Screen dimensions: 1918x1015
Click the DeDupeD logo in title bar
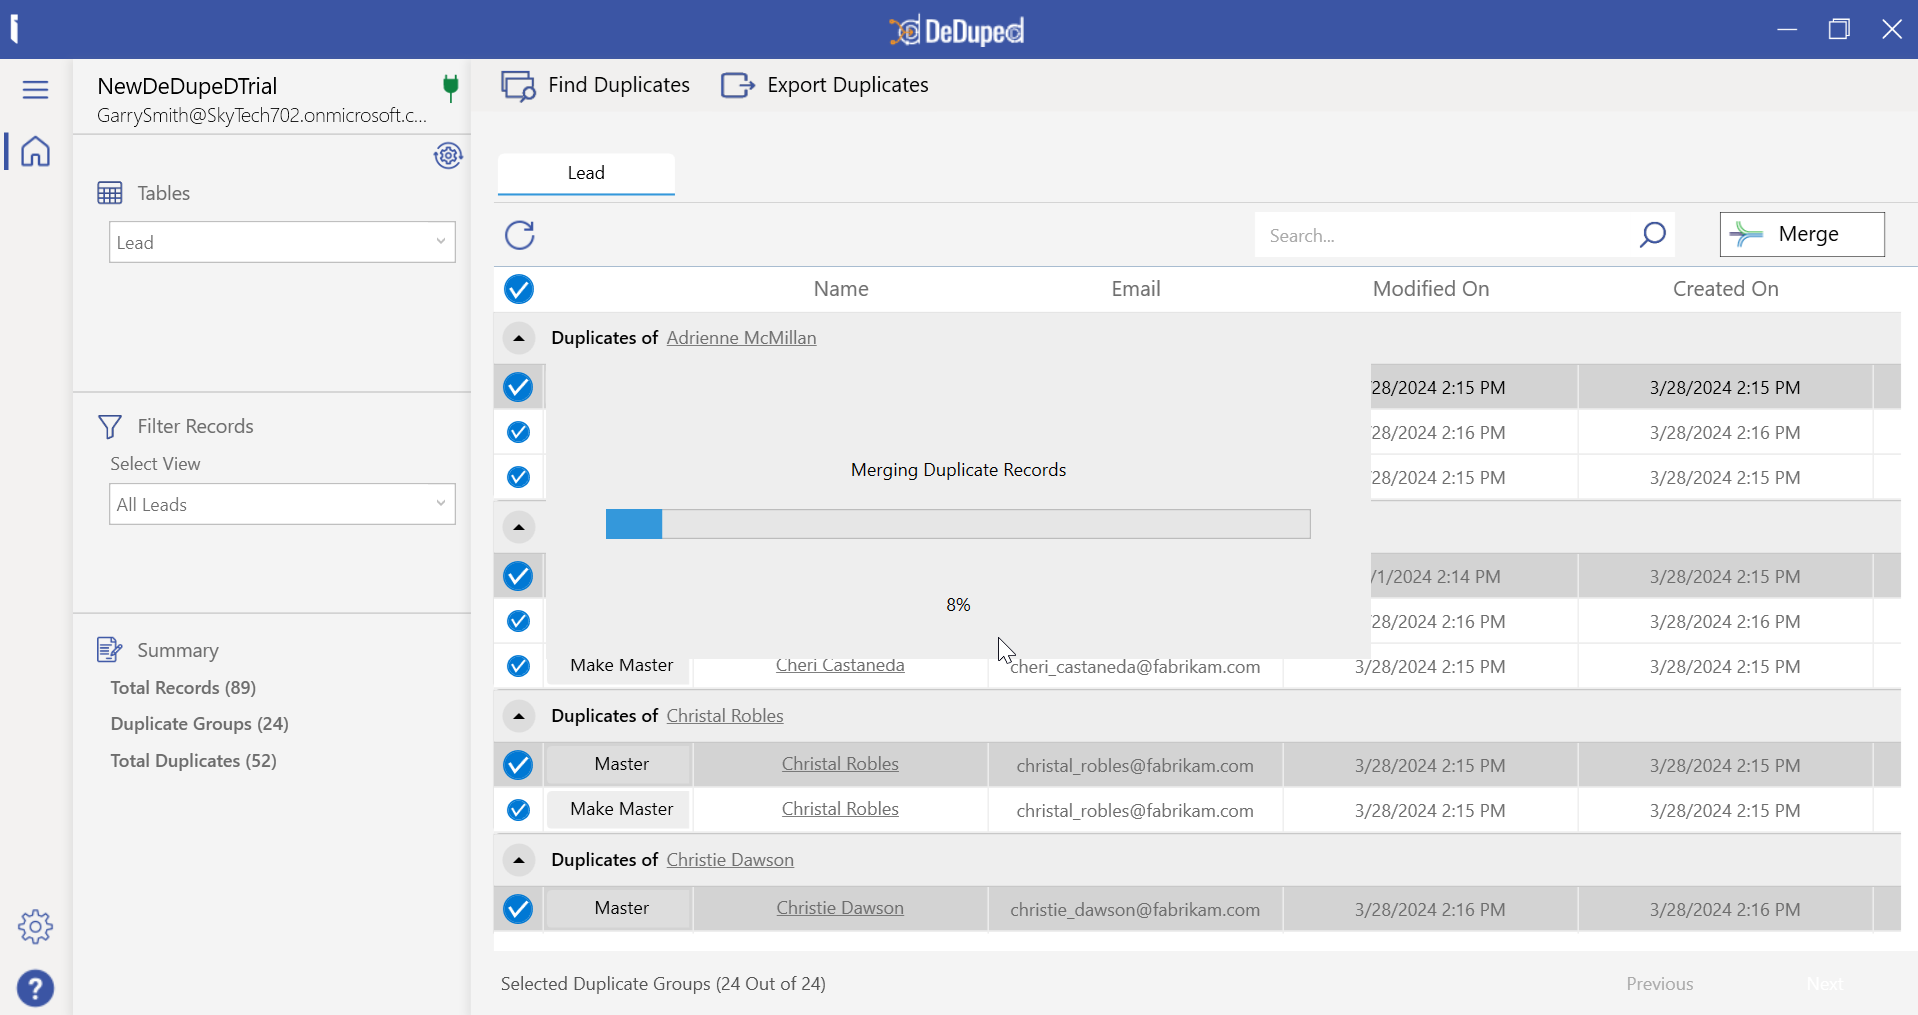957,31
